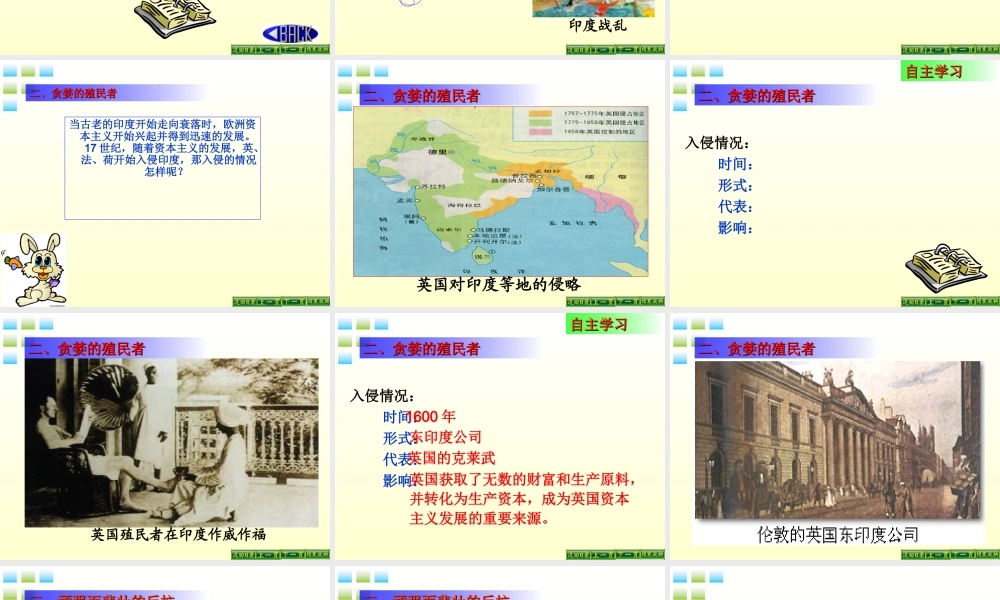Viewport: 1000px width, 600px height.
Task: Click 下一页 button on the 1600 年 answers slide
Action: point(628,555)
